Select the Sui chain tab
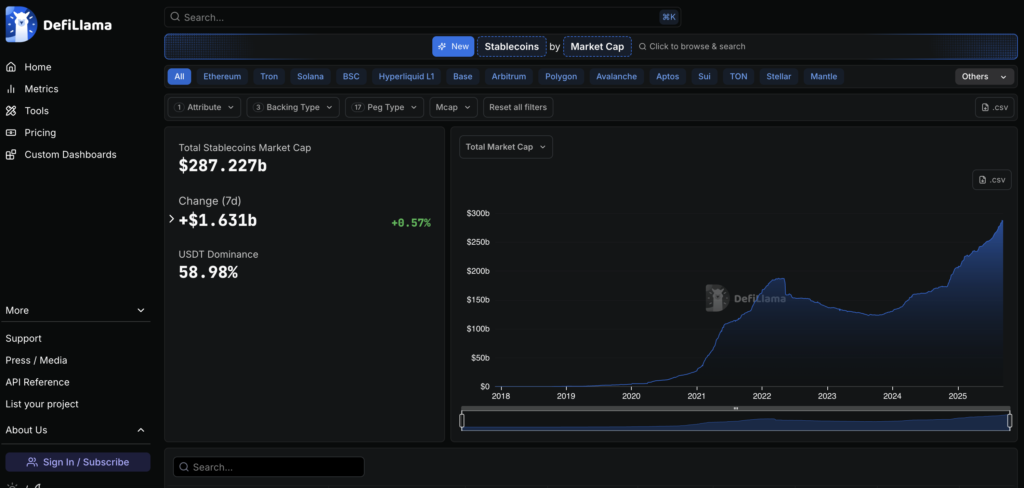Viewport: 1024px width, 488px height. [704, 76]
